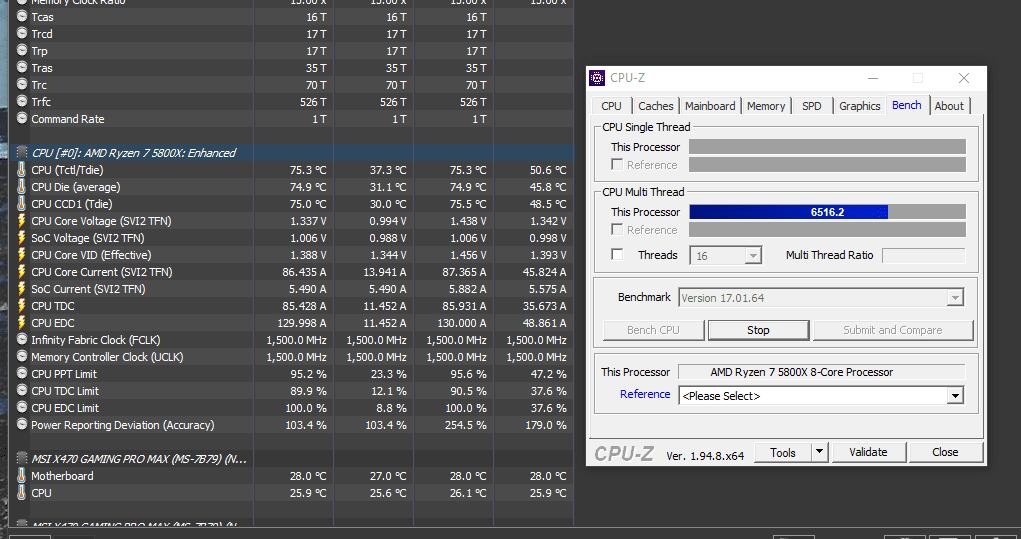
Task: Click Submit and Compare button
Action: (892, 330)
